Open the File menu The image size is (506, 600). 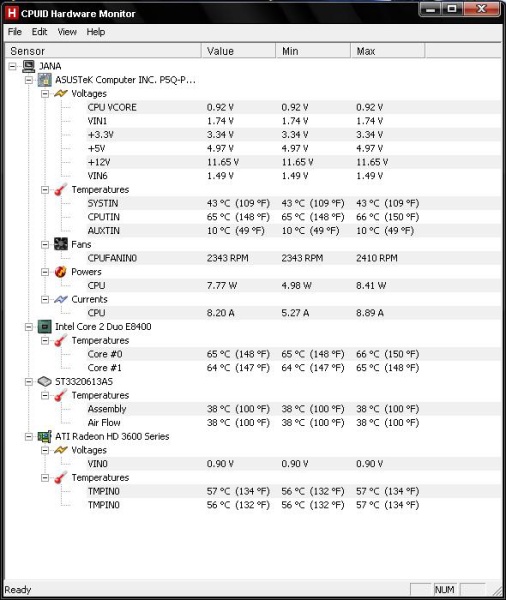click(x=15, y=32)
